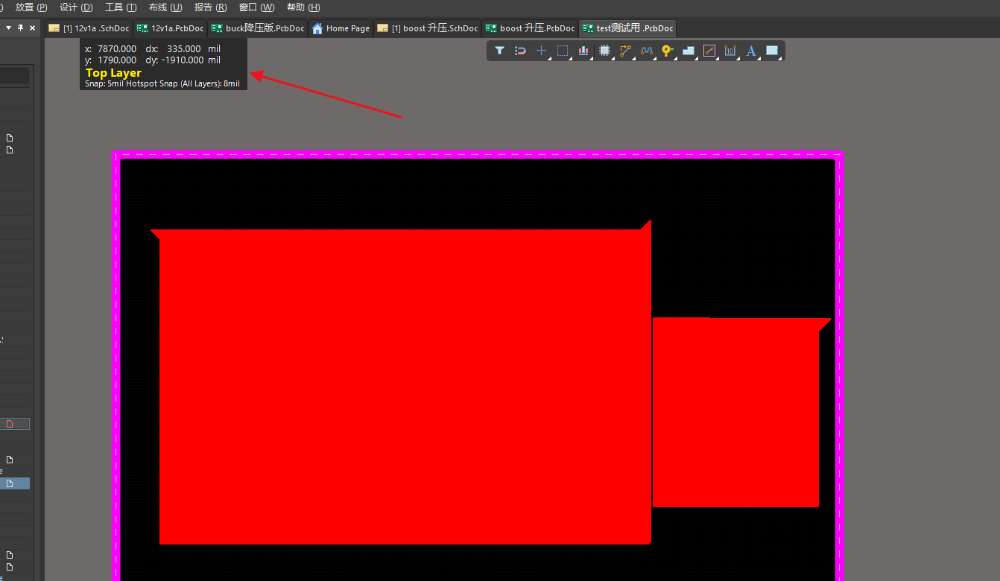Choose the dotted rectangle selection tool

[x=562, y=50]
